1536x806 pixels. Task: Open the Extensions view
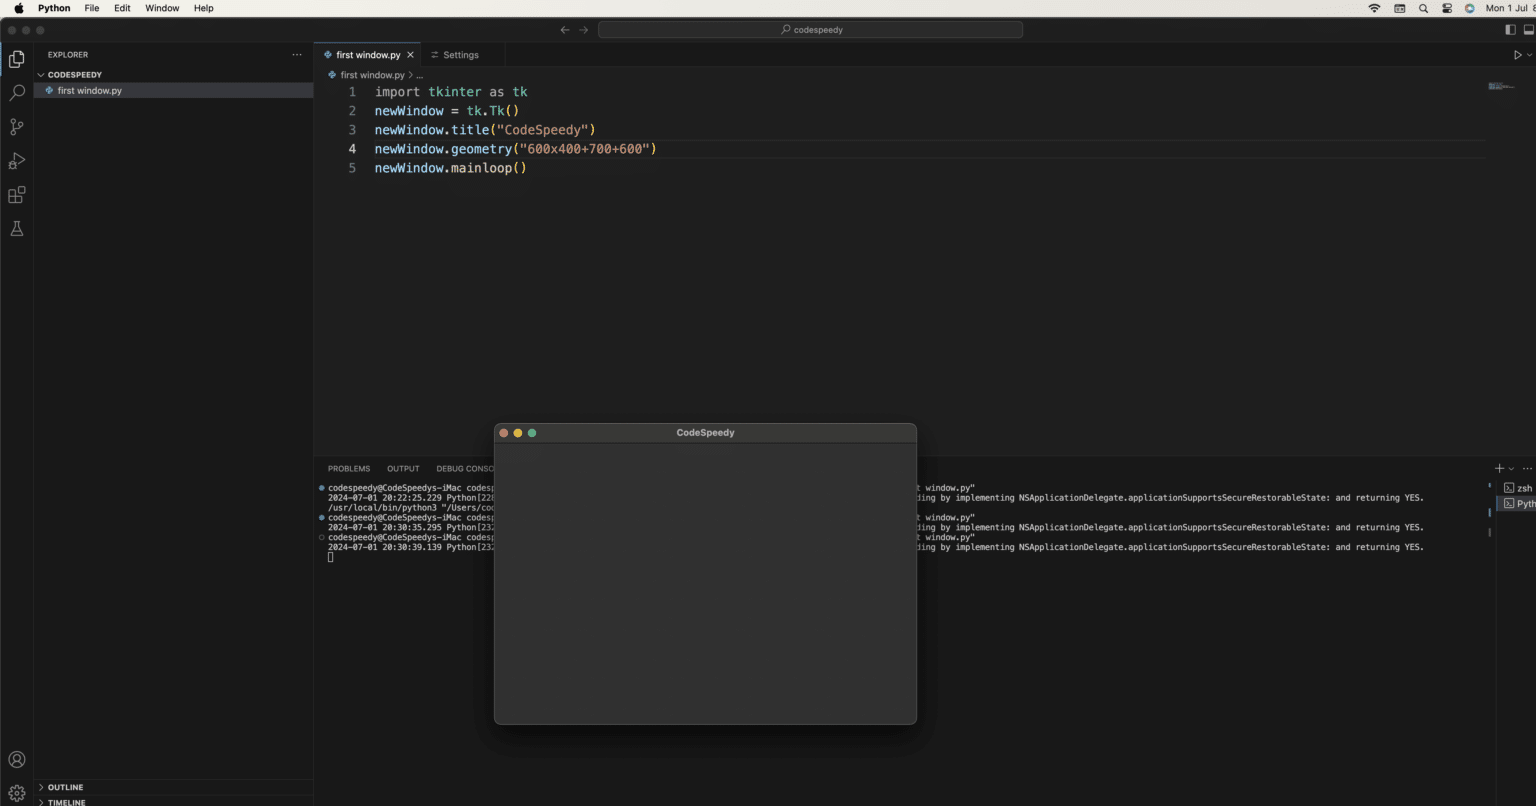point(16,194)
